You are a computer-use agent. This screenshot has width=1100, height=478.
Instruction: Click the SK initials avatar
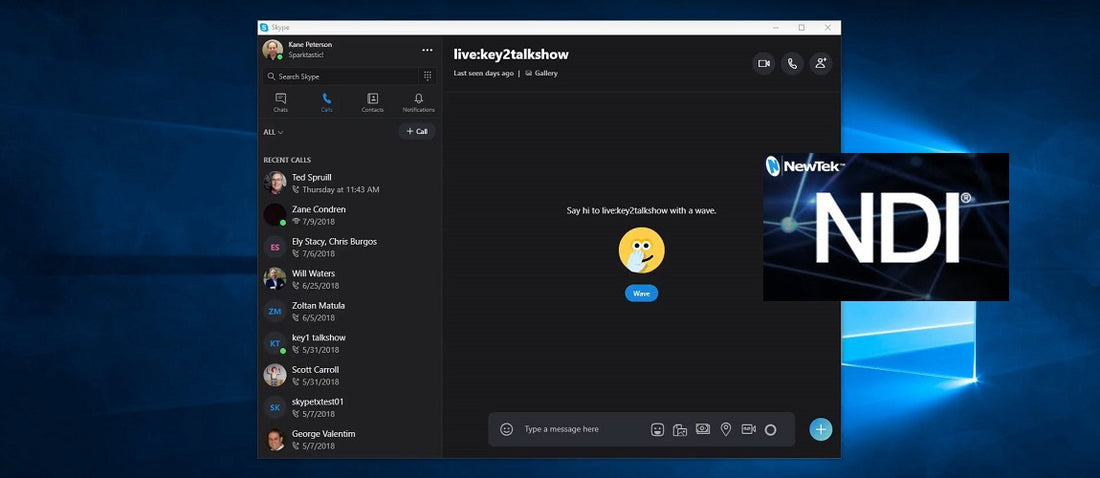(275, 407)
